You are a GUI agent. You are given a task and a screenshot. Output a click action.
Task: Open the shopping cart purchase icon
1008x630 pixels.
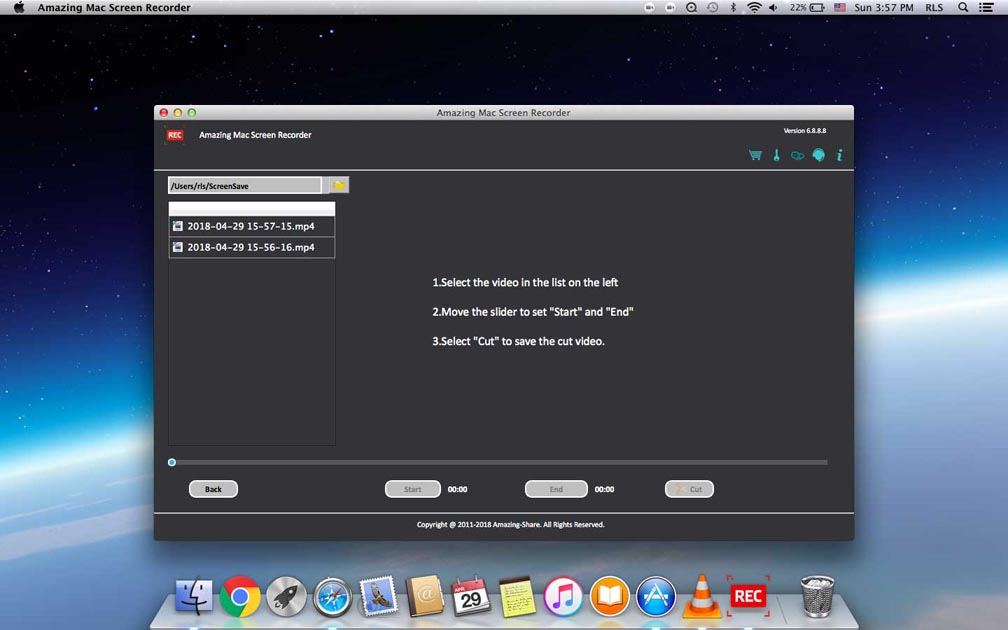click(755, 155)
